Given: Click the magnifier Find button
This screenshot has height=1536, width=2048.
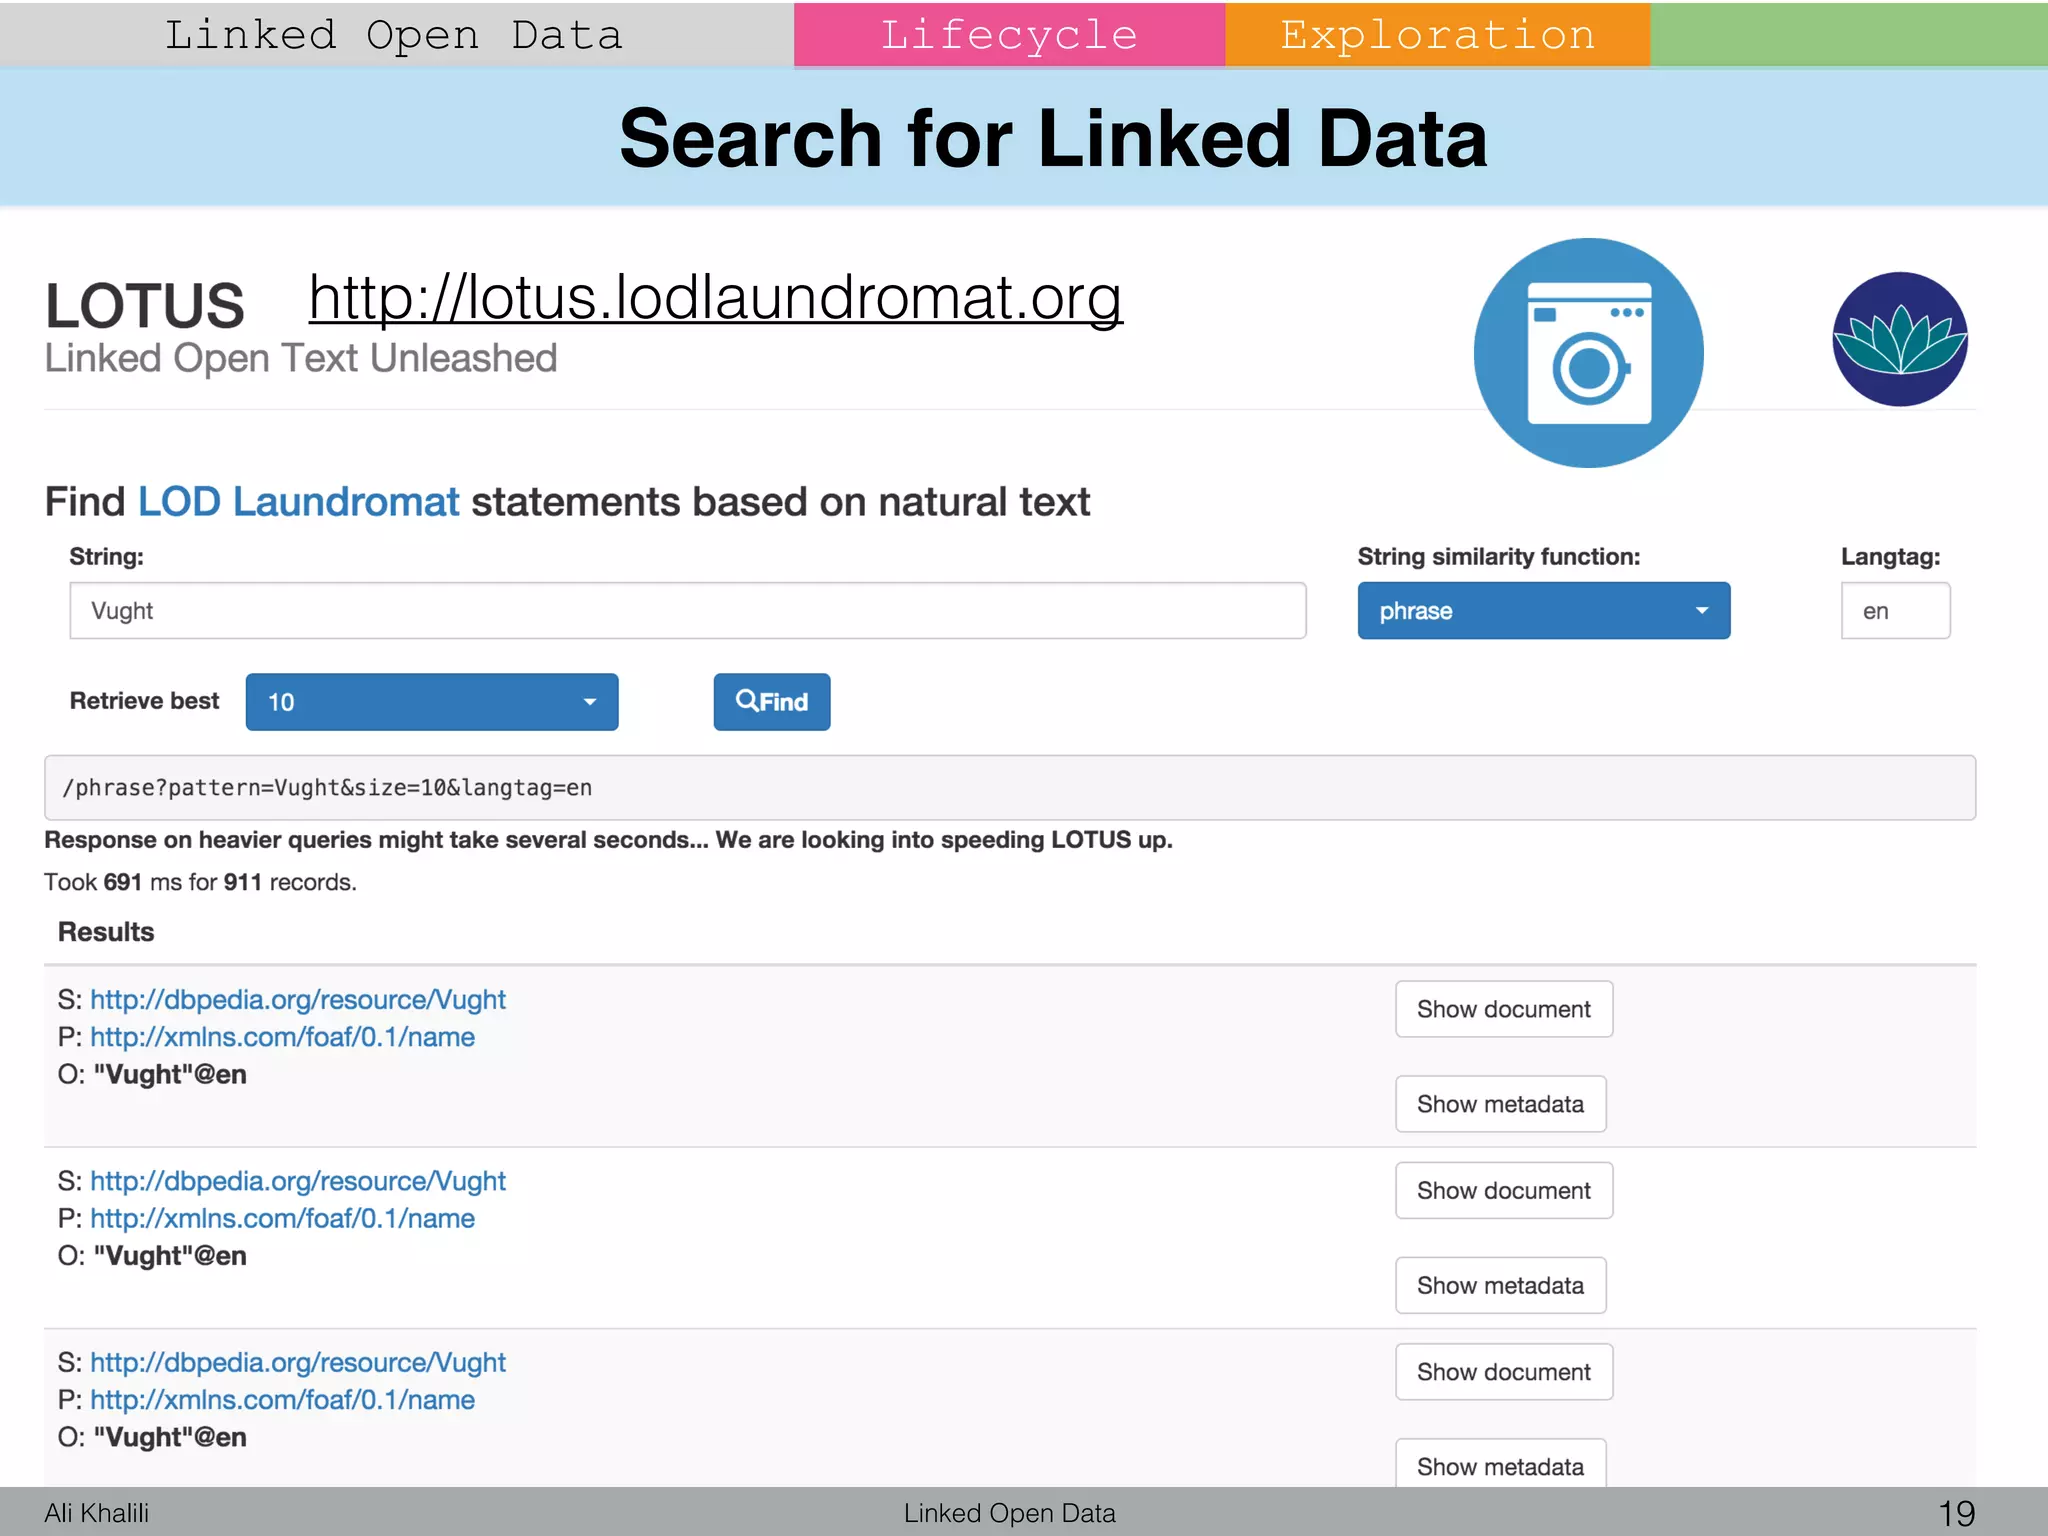Looking at the screenshot, I should tap(771, 702).
